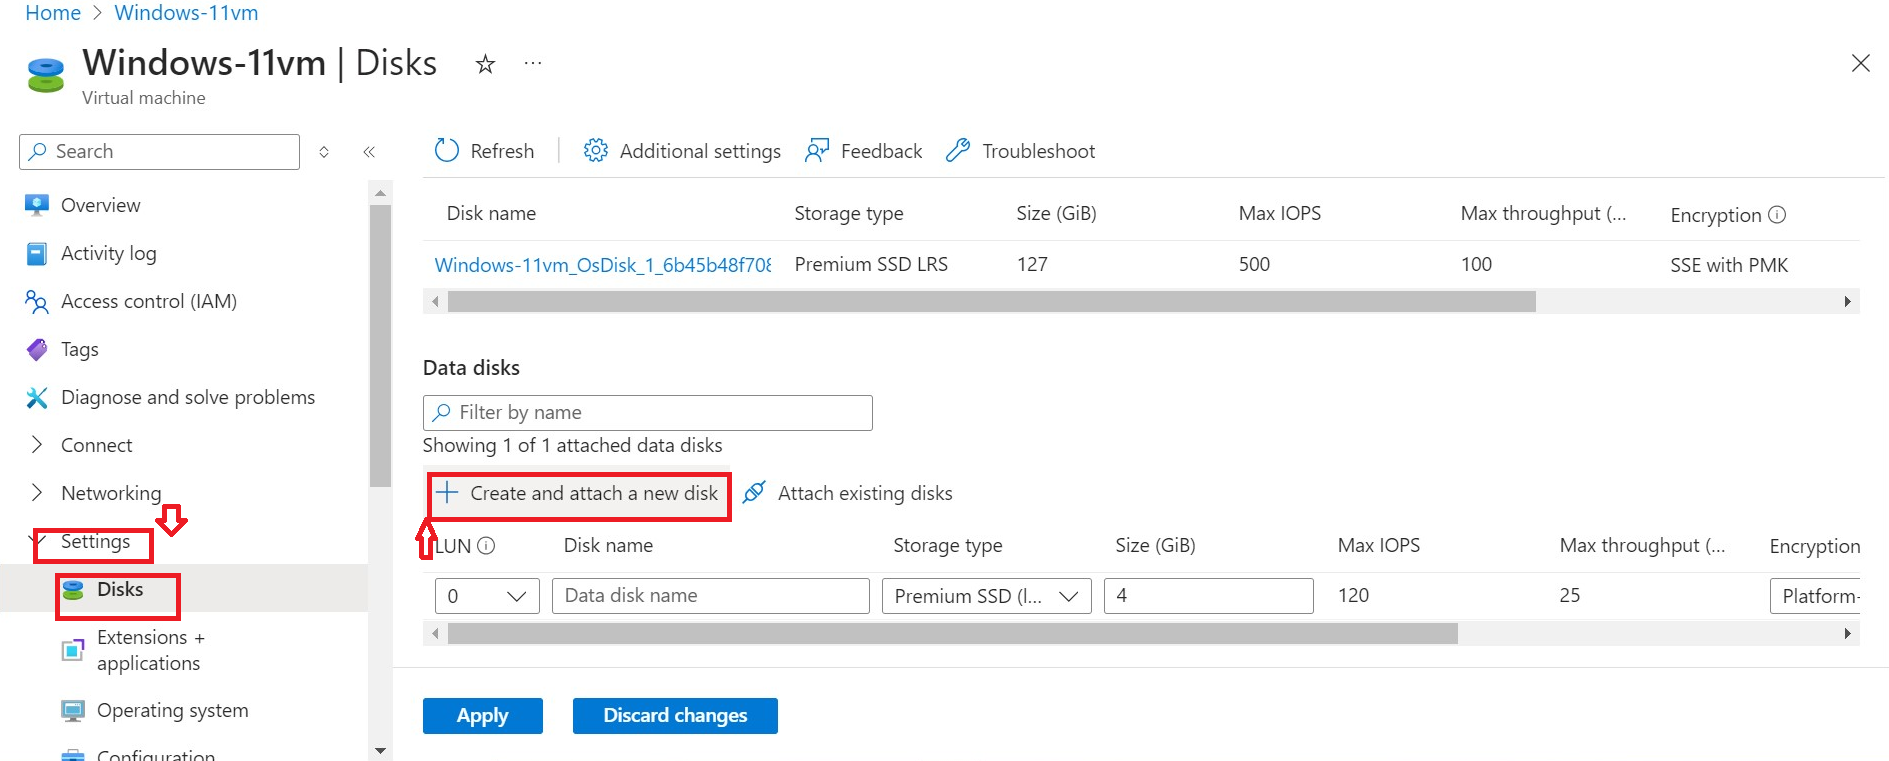Click the Feedback icon
Viewport: 1889px width, 761px height.
[x=817, y=151]
